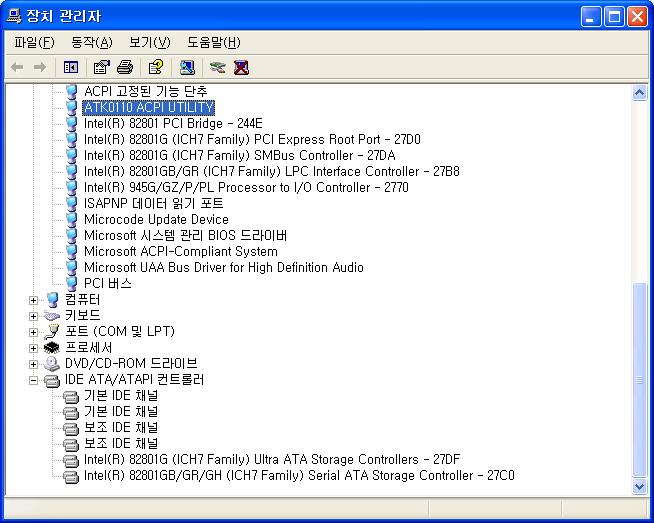Click icon beside ISAPNP 데이터 읽기 포트

coord(72,203)
